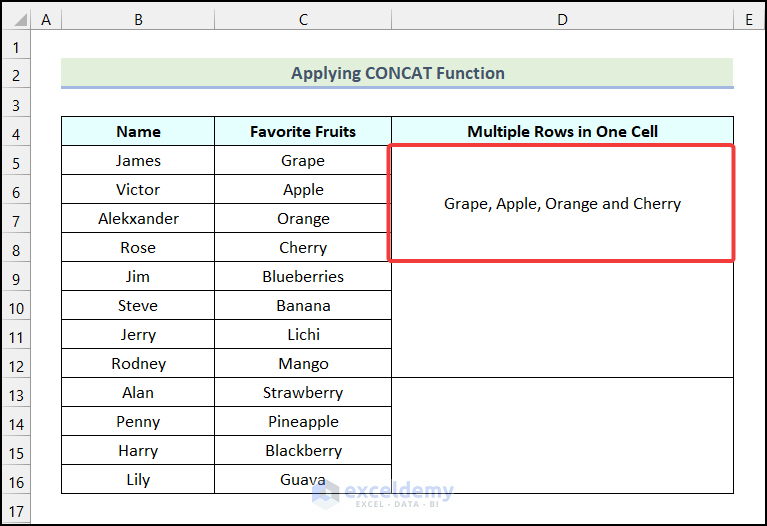Select row 5 header
This screenshot has height=526, width=767.
(16, 161)
